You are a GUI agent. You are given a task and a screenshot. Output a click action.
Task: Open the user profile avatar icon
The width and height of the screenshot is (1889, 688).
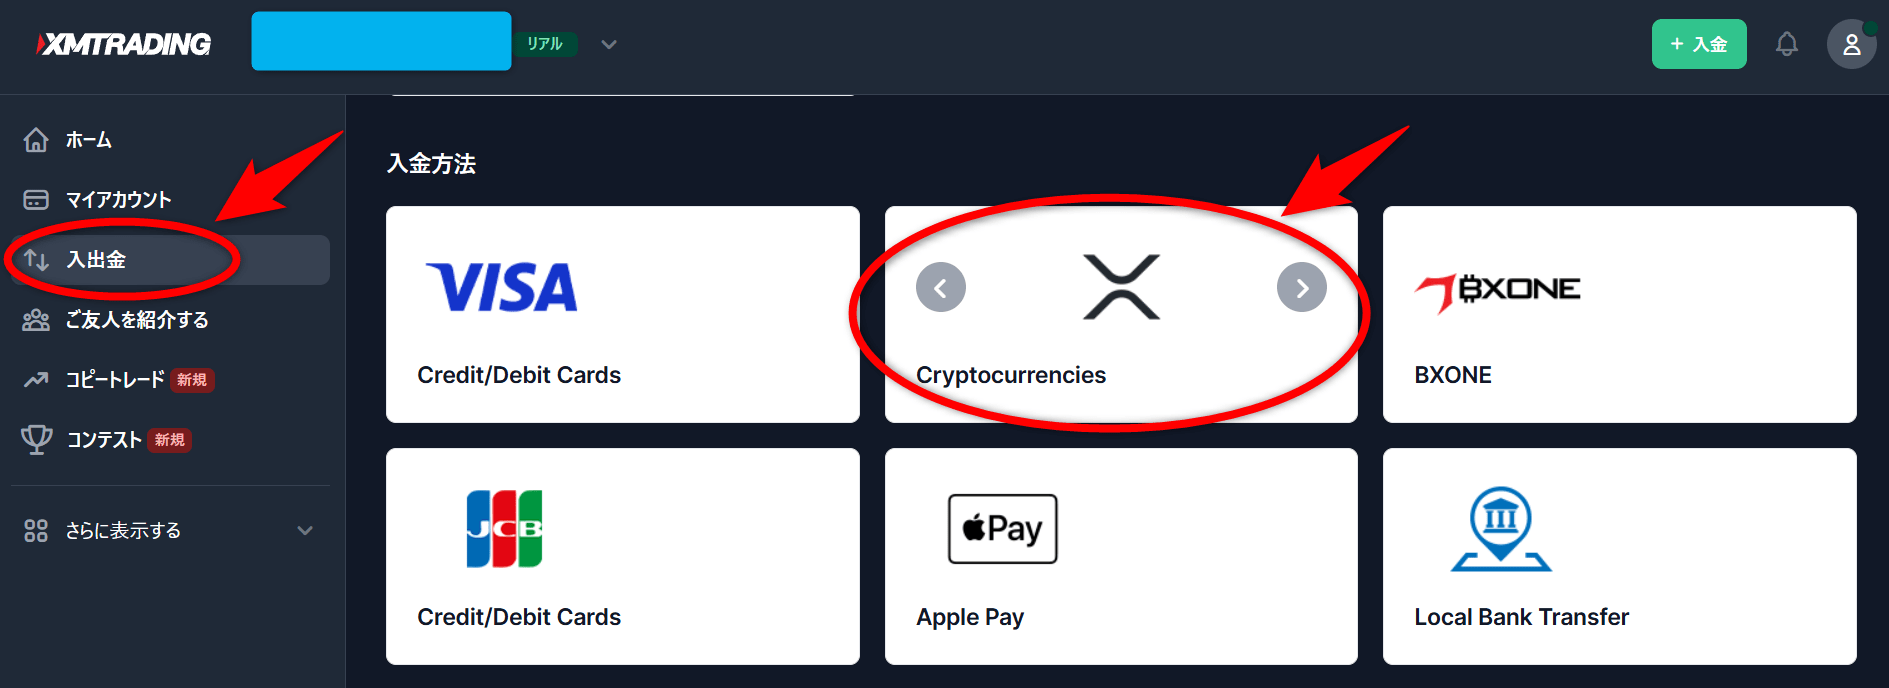click(1851, 44)
